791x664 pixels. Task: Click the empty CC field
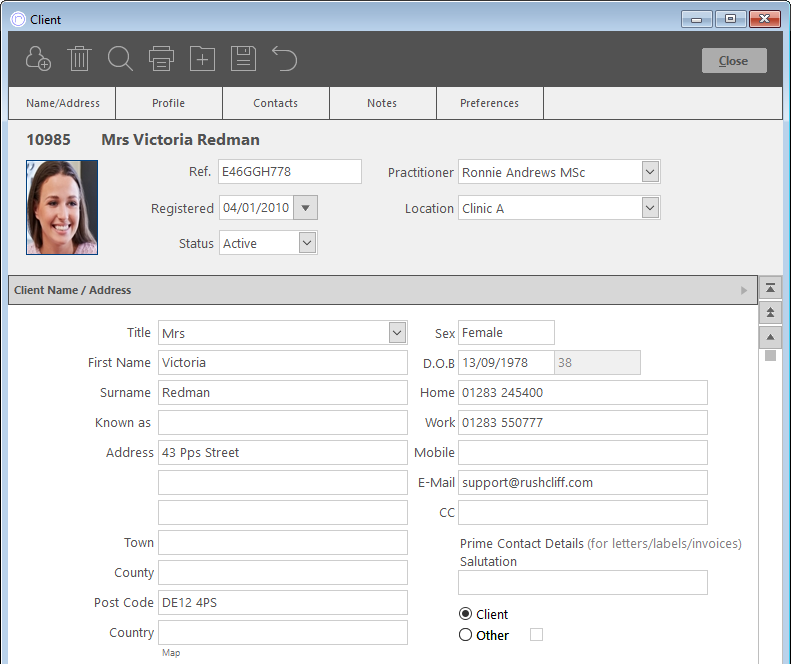point(583,513)
